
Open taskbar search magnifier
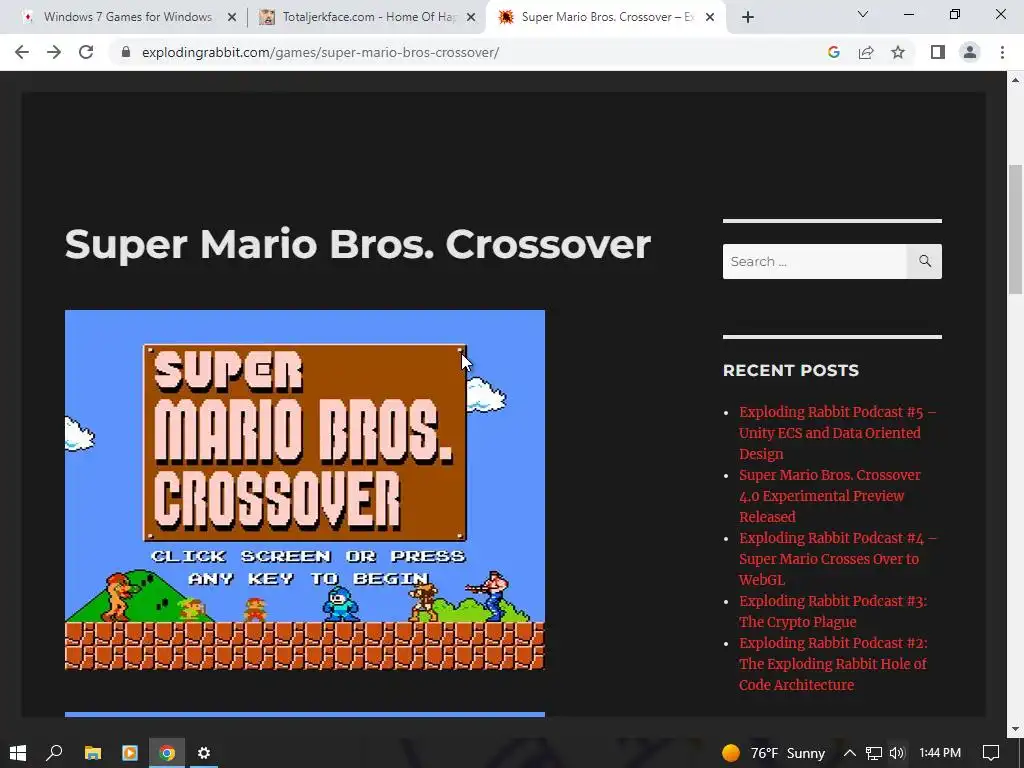54,753
